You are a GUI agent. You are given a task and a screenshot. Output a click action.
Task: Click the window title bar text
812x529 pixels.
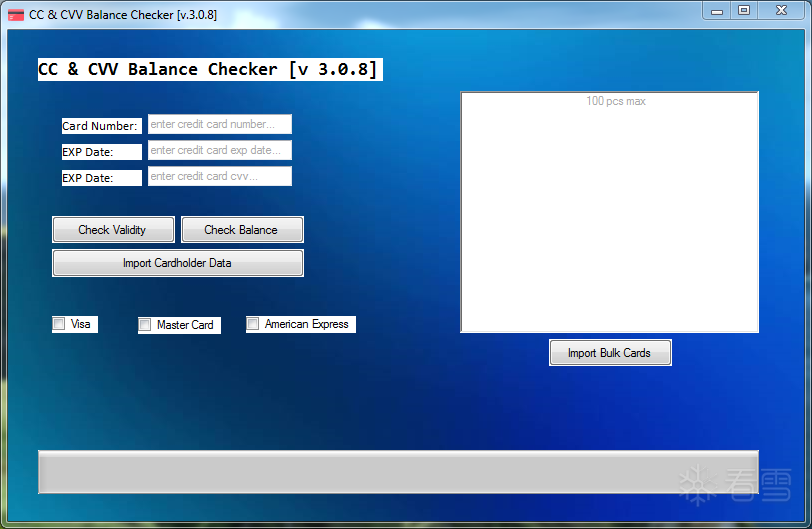(x=123, y=15)
